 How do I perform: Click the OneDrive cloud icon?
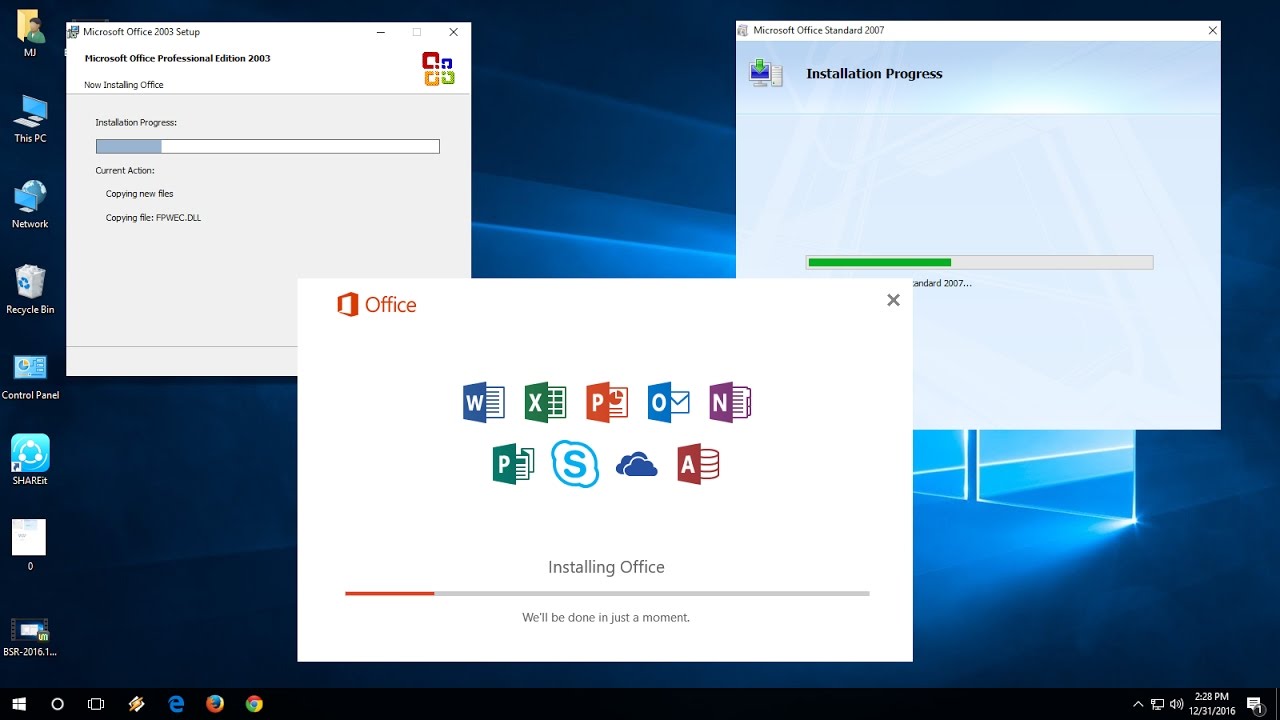[x=637, y=465]
